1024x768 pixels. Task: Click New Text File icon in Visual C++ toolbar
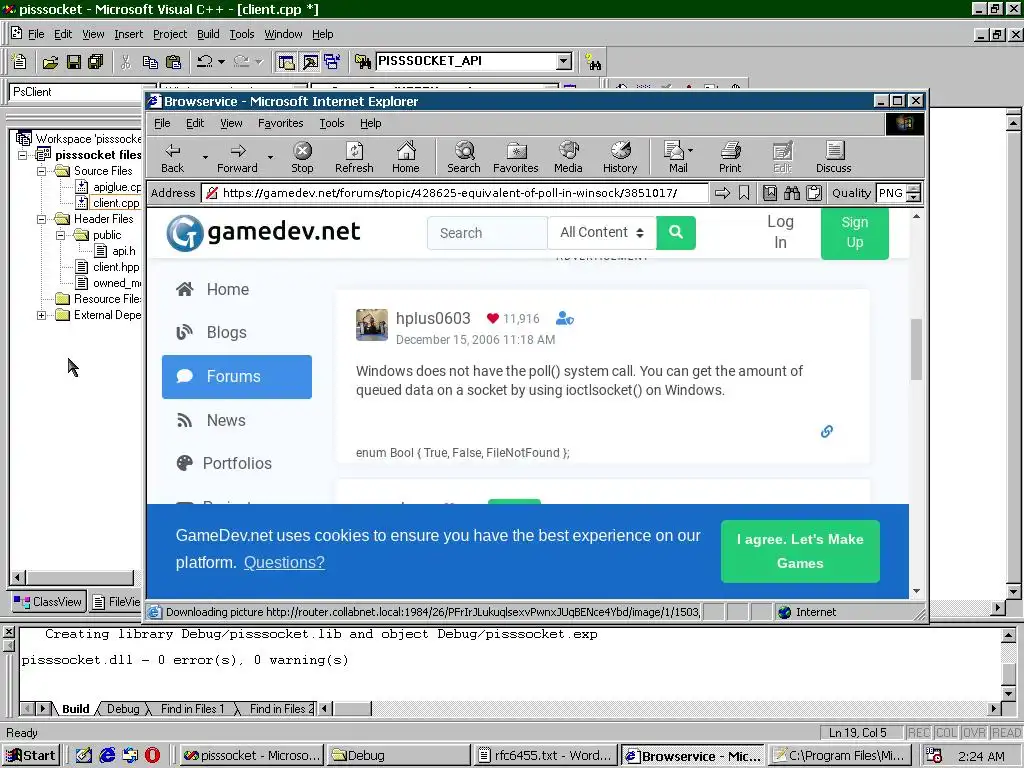click(20, 62)
